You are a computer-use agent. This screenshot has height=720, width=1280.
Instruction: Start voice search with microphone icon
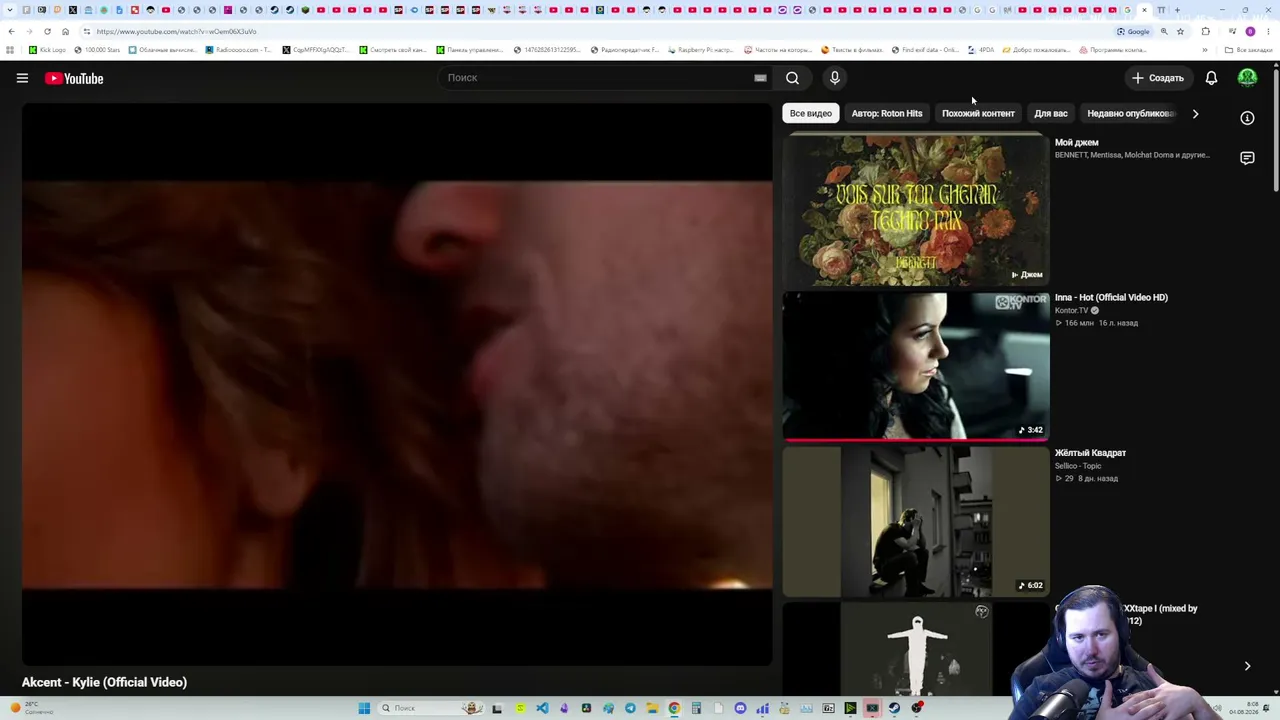(x=835, y=78)
